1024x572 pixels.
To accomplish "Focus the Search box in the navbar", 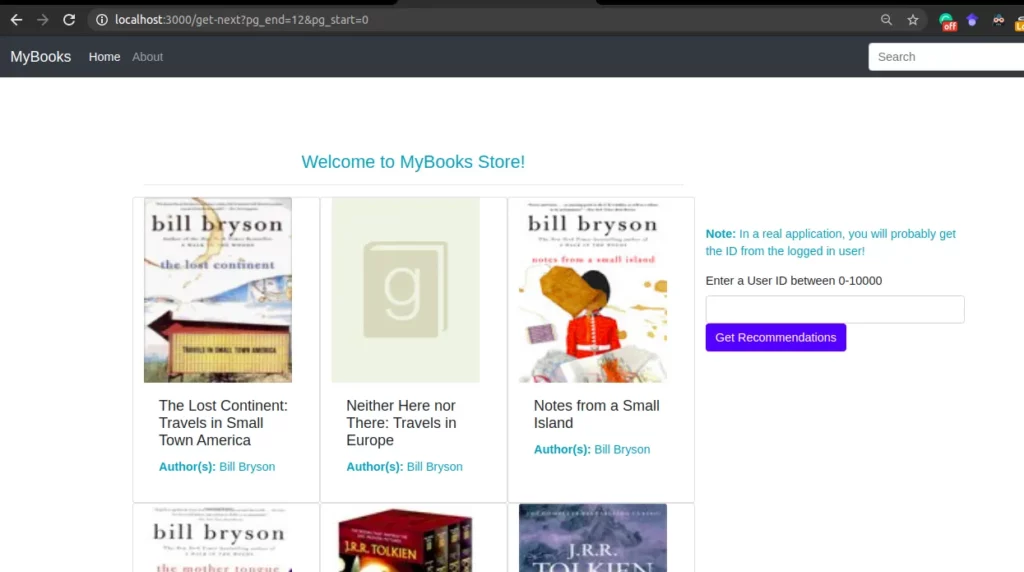I will (946, 57).
